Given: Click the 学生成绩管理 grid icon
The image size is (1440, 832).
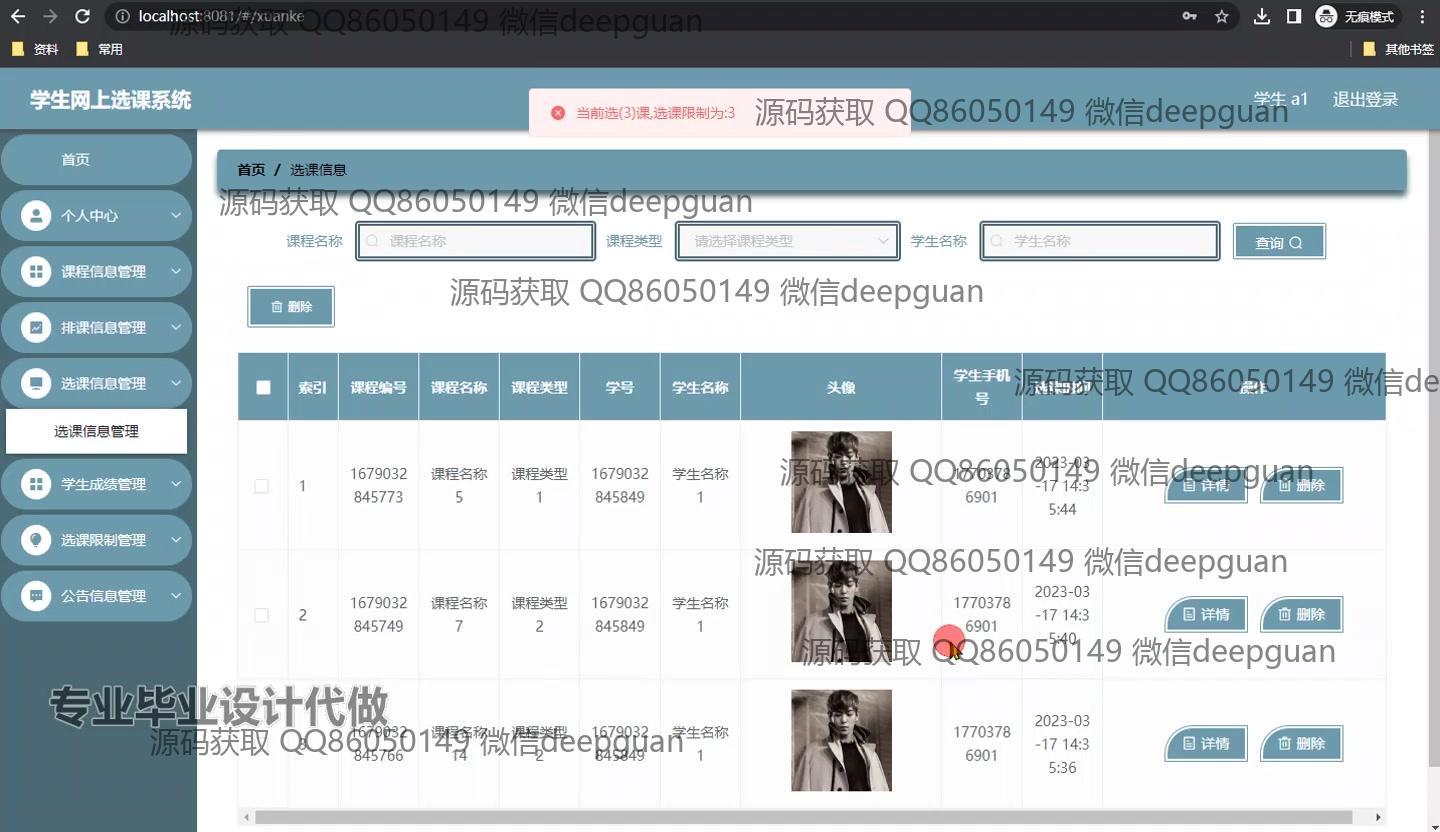Looking at the screenshot, I should click(x=36, y=484).
